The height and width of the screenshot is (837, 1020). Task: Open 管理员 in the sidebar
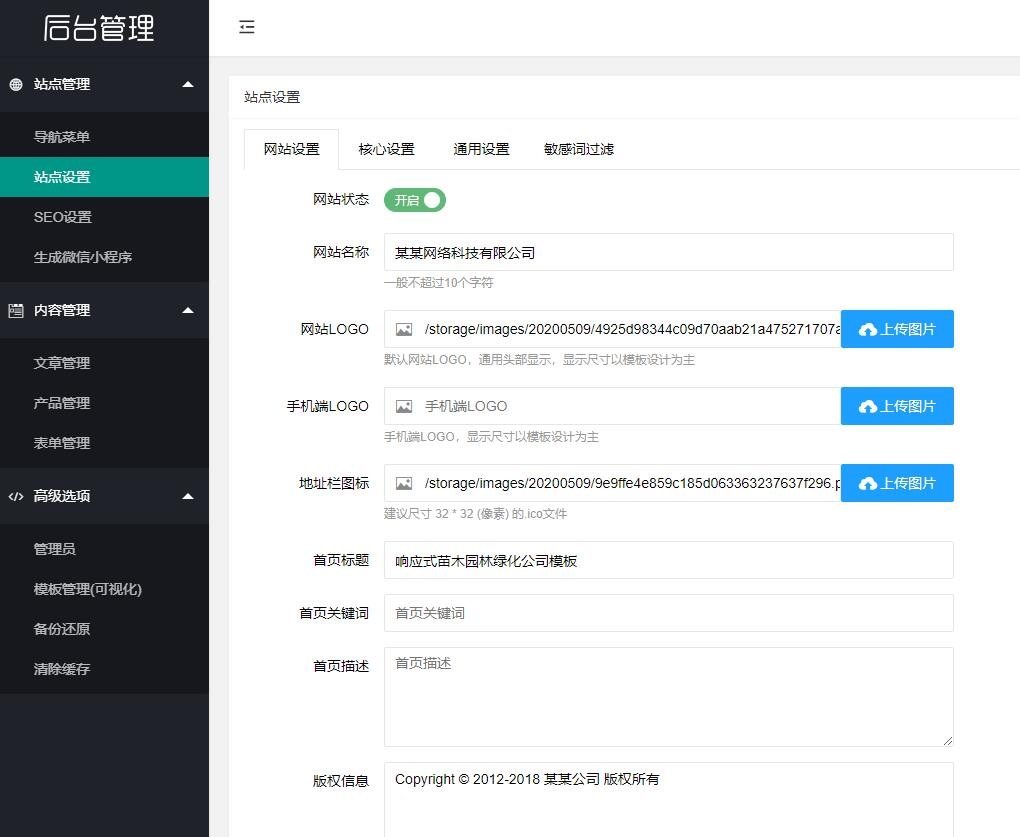click(104, 549)
